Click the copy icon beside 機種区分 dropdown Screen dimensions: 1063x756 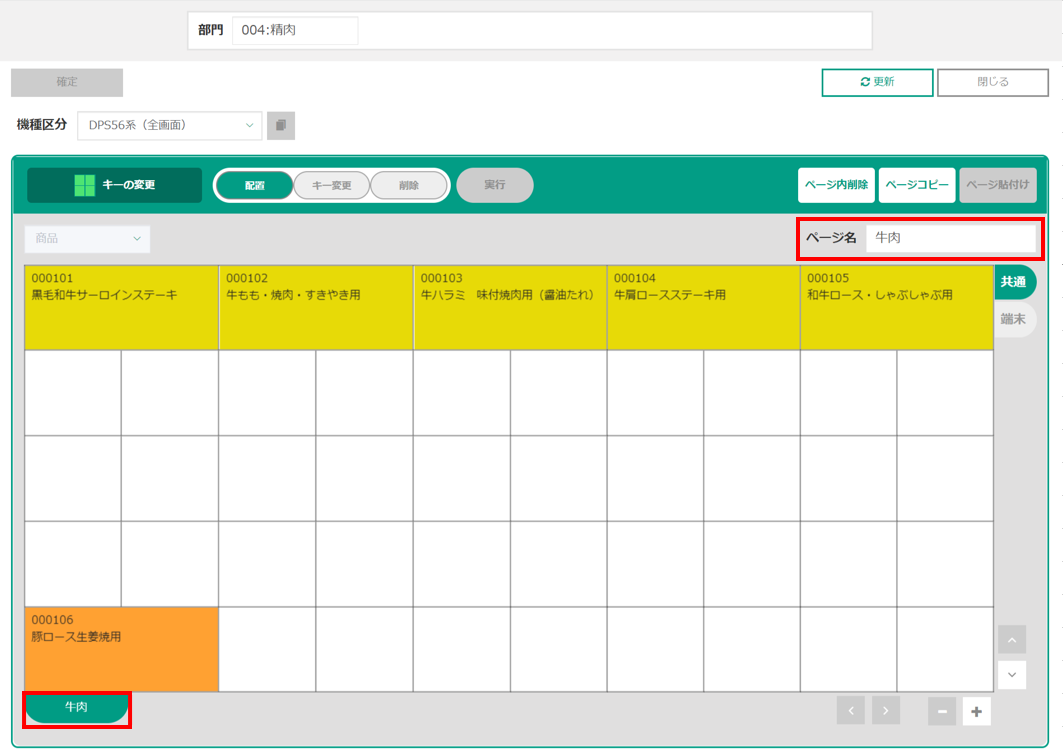click(281, 125)
